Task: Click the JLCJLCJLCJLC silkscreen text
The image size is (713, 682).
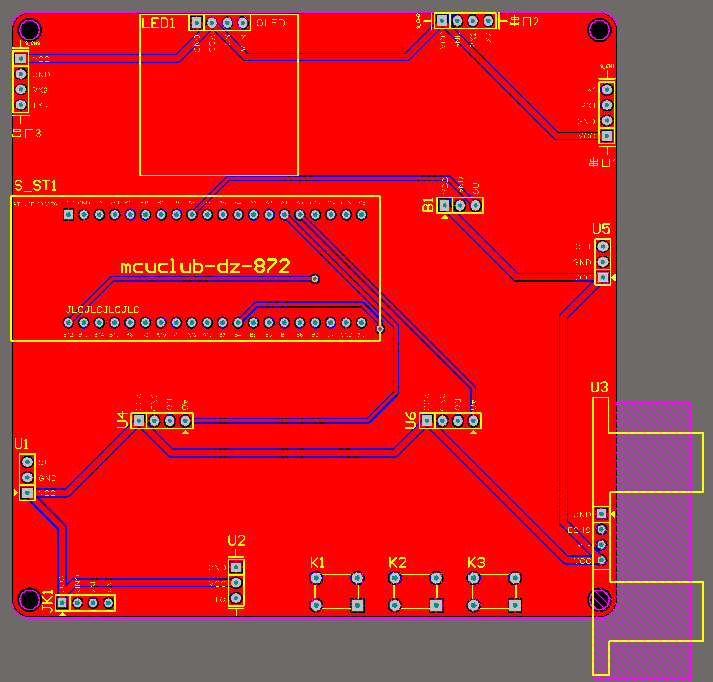Action: [102, 310]
